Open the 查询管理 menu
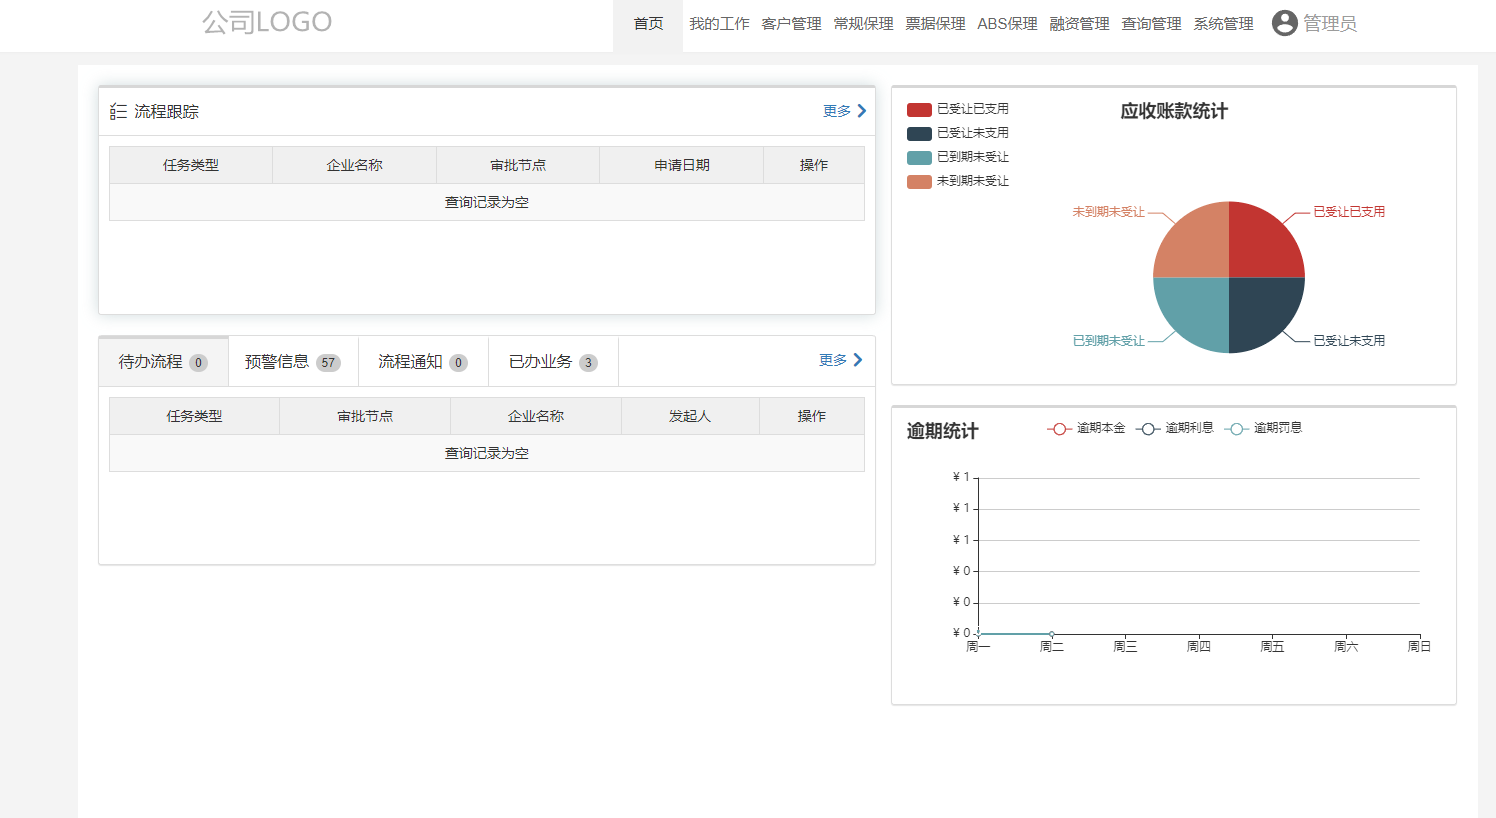Screen dimensions: 1496x818 (1151, 24)
